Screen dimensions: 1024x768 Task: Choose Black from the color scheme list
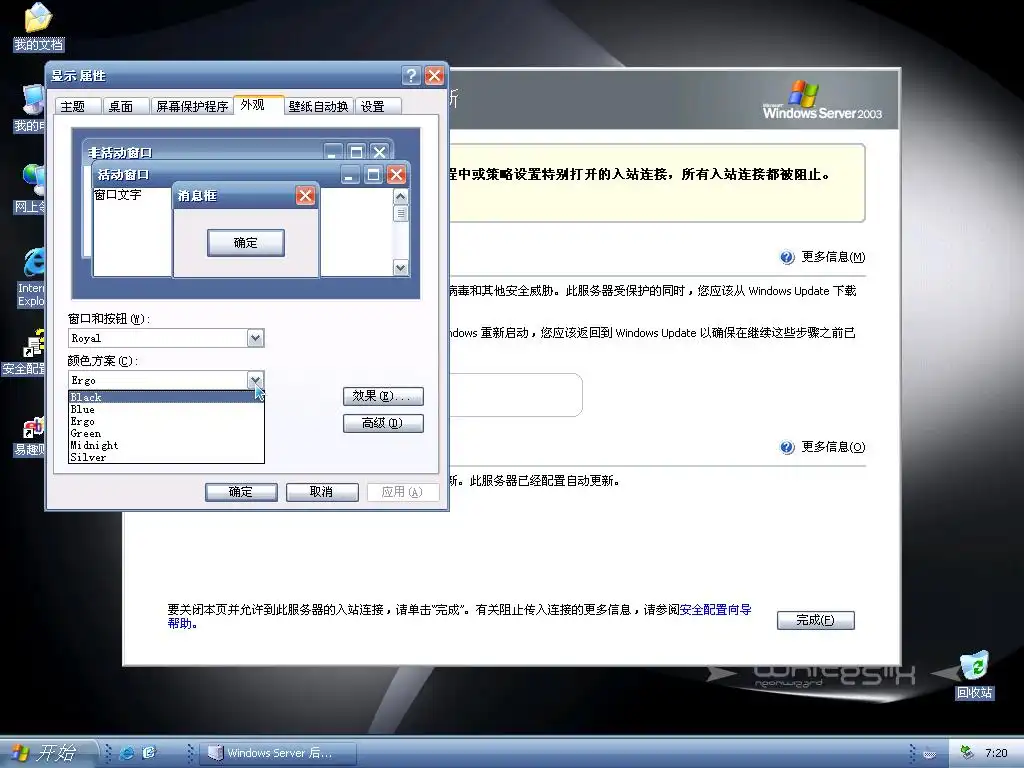[x=166, y=397]
